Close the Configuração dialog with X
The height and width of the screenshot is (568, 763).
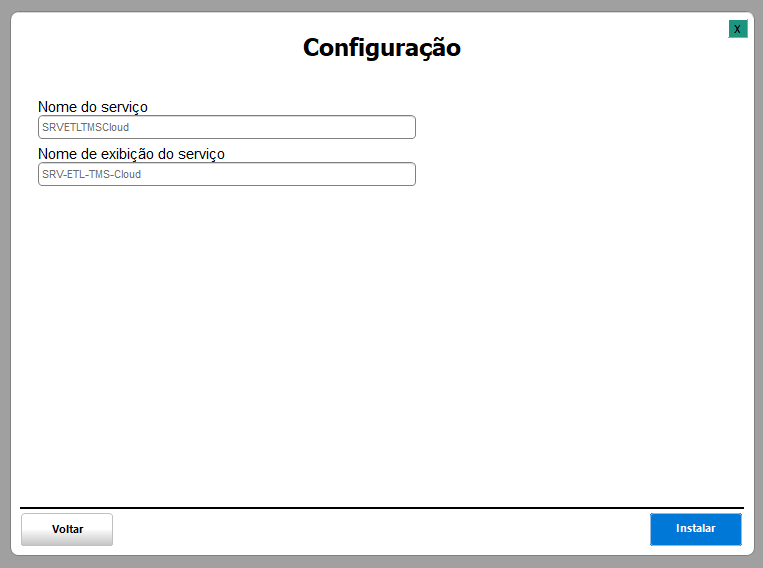737,29
